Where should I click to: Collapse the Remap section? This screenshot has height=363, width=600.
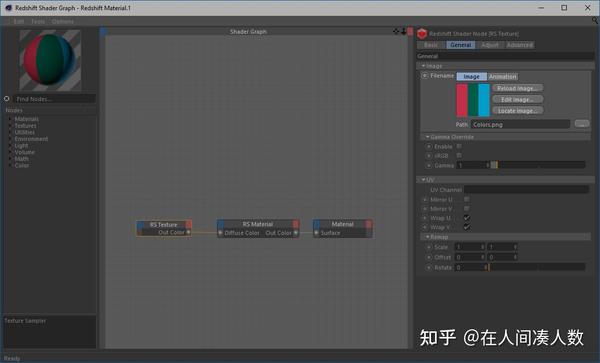pyautogui.click(x=427, y=237)
